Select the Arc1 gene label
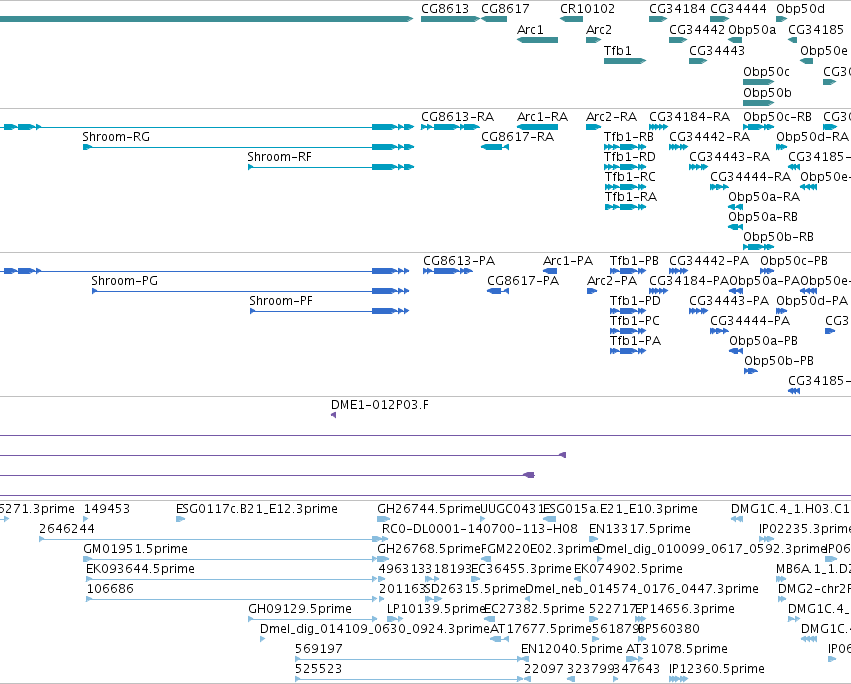The height and width of the screenshot is (684, 851). pos(530,30)
